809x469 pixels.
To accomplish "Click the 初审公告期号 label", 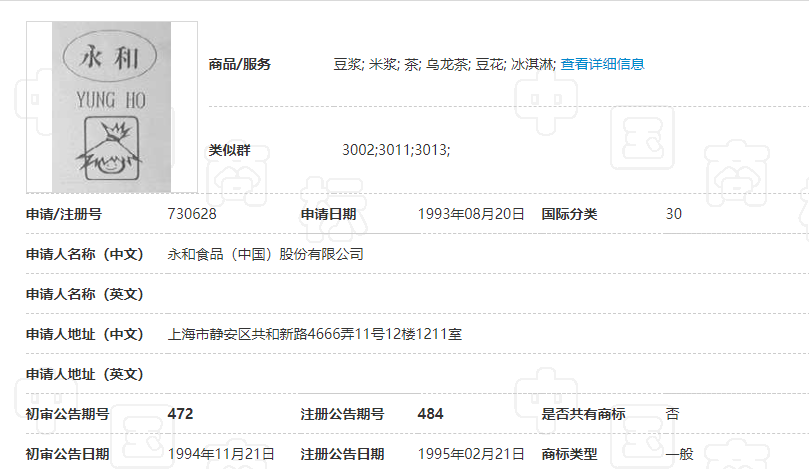I will [x=68, y=414].
